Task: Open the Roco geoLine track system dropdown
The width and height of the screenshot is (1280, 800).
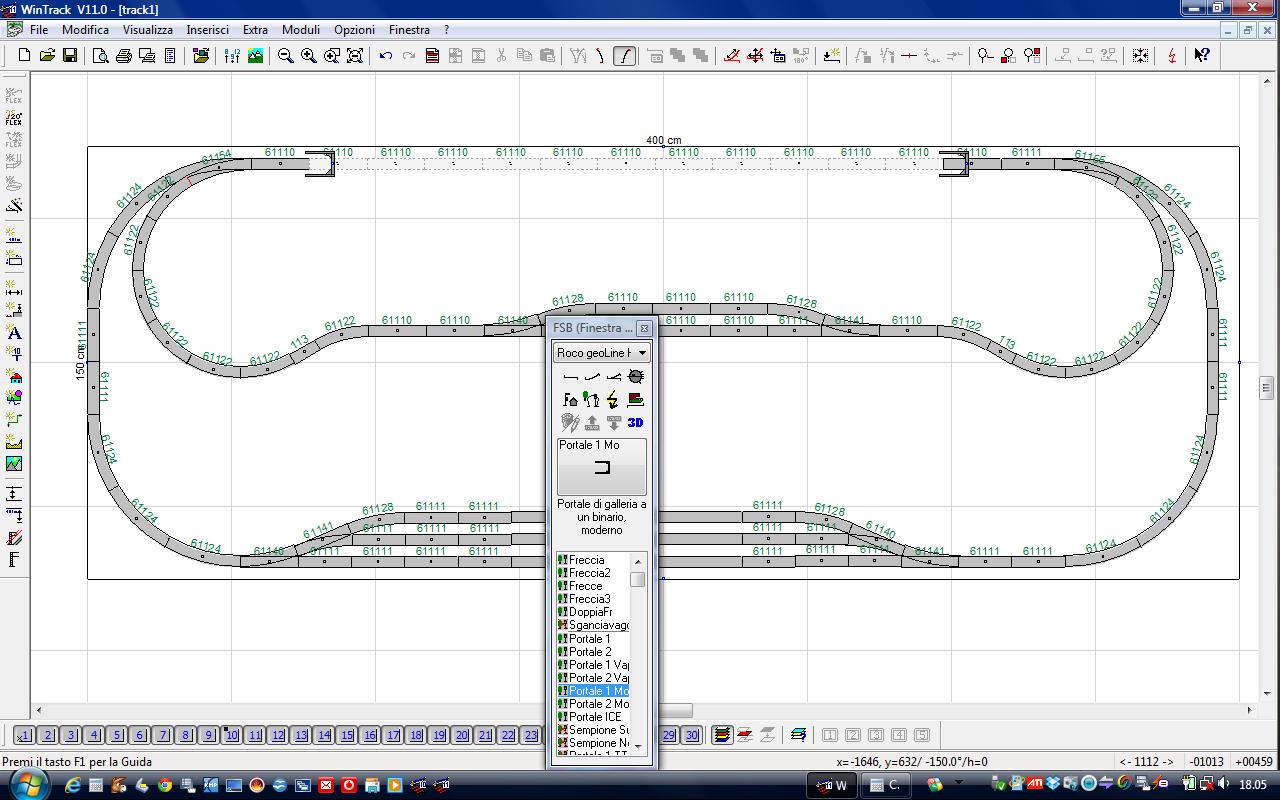Action: [602, 353]
